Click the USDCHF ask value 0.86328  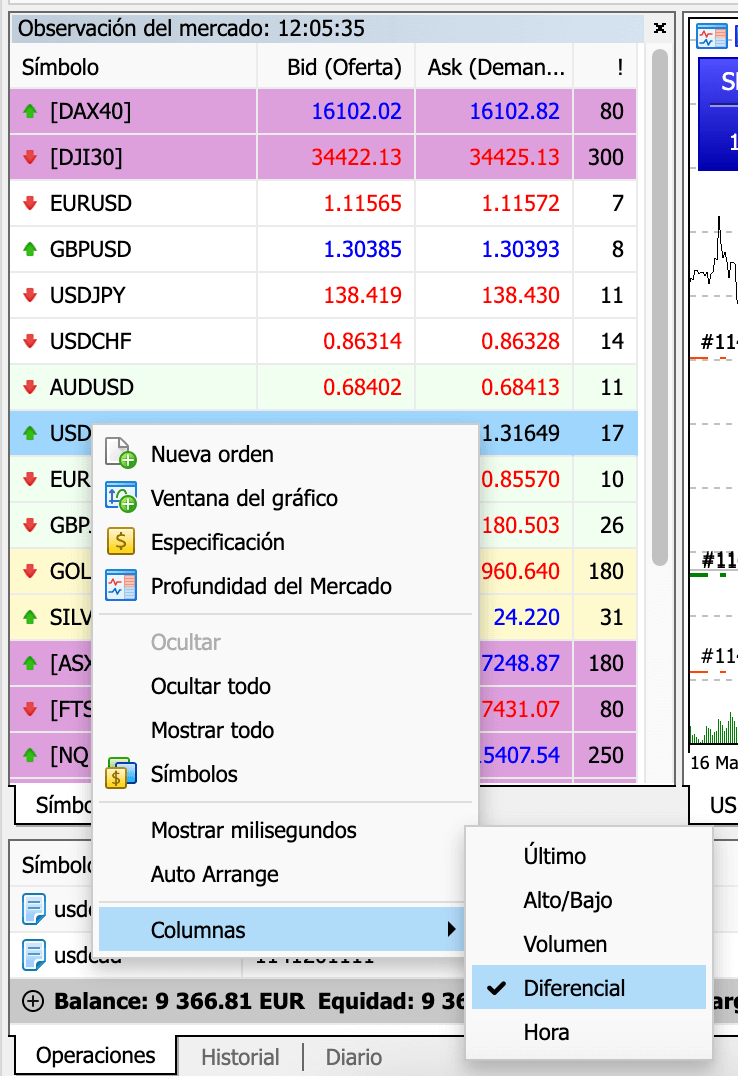click(x=520, y=341)
